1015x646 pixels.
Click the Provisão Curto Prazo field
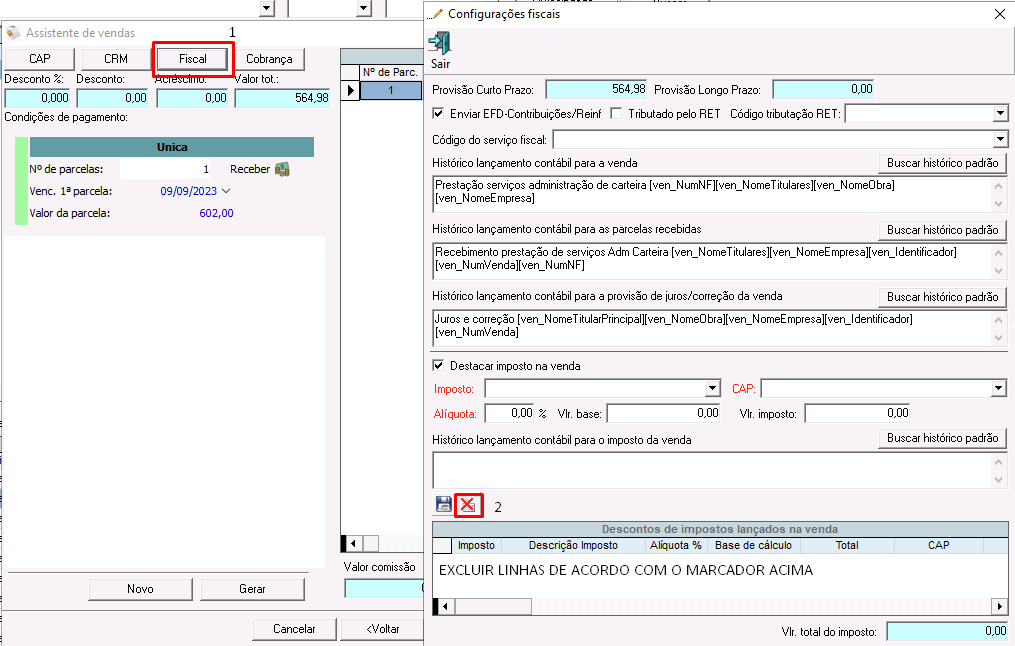(596, 89)
